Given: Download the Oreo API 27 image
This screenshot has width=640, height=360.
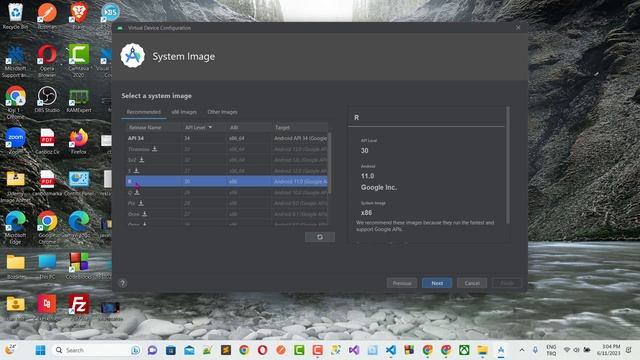Looking at the screenshot, I should tap(144, 214).
